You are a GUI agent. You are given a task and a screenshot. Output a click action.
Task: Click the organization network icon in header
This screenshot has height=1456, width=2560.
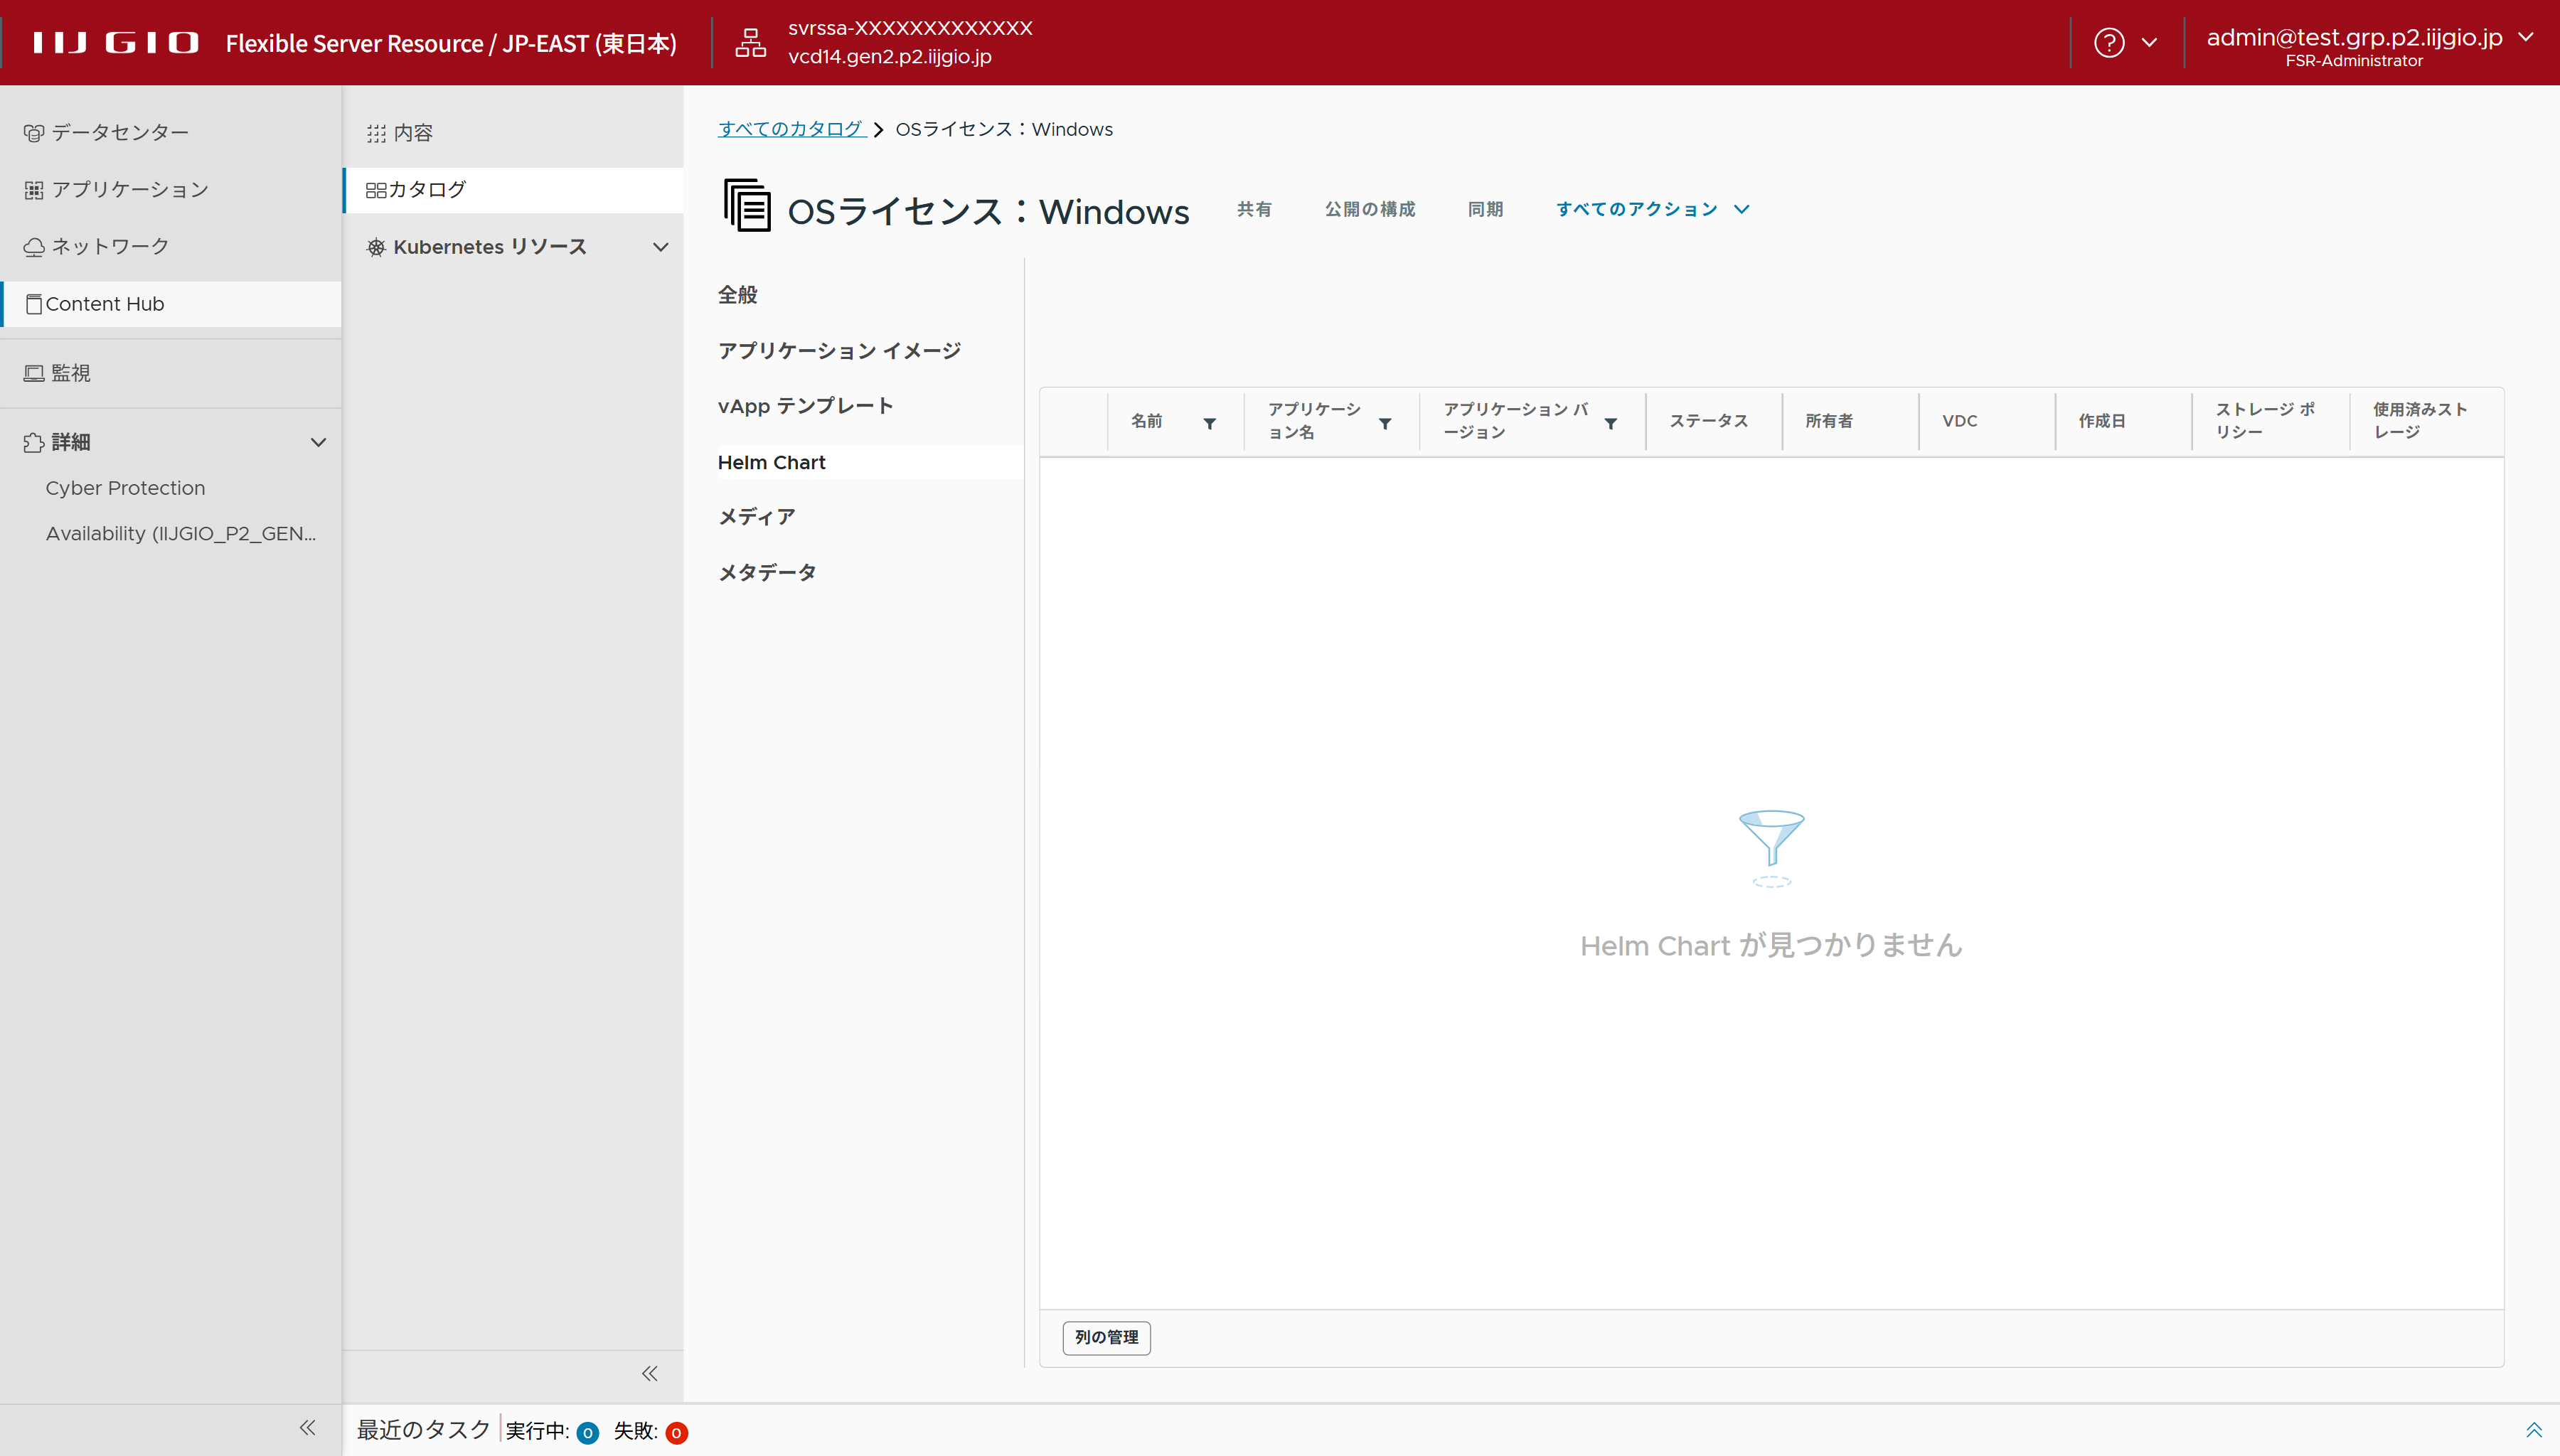coord(750,43)
